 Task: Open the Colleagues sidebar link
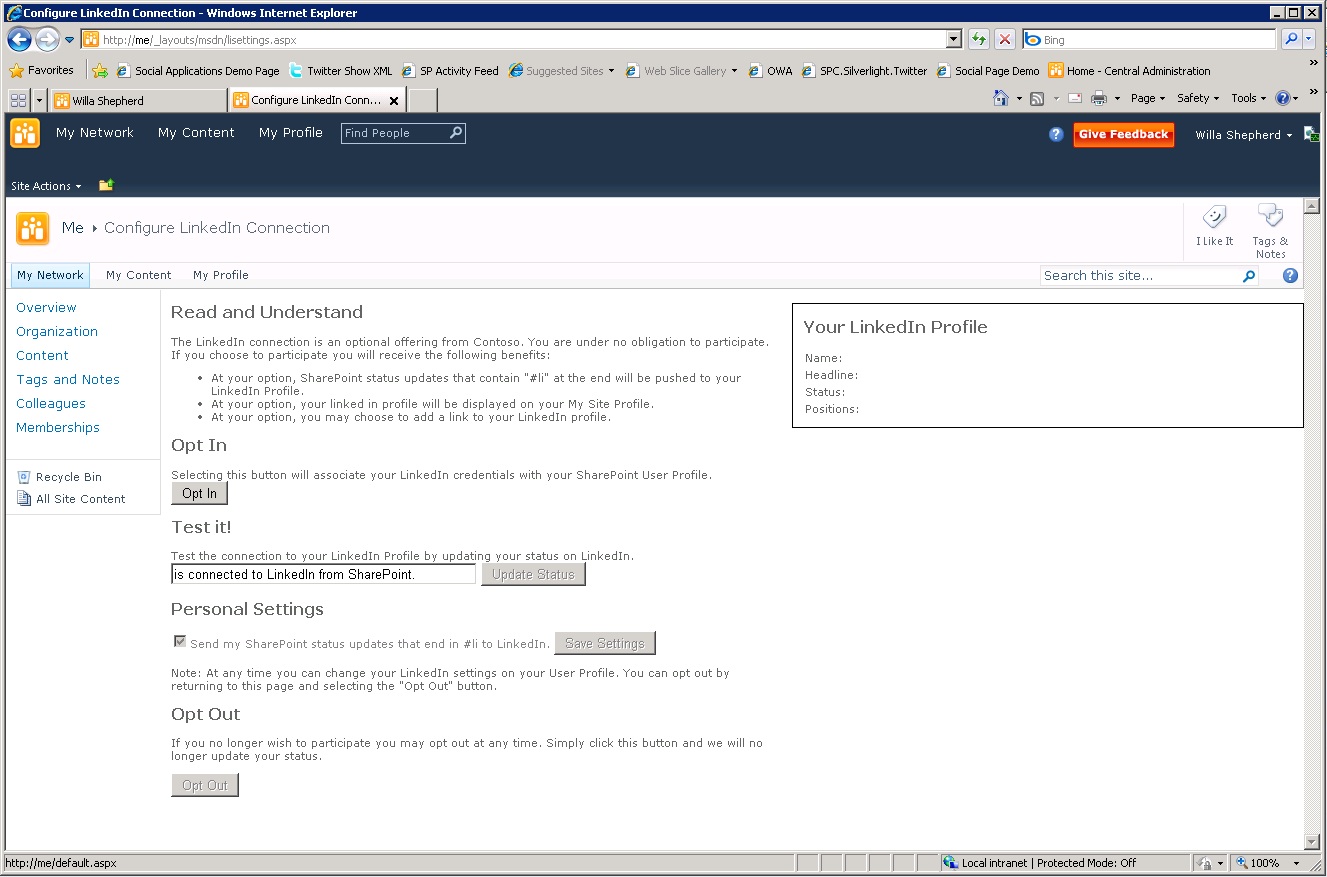51,403
